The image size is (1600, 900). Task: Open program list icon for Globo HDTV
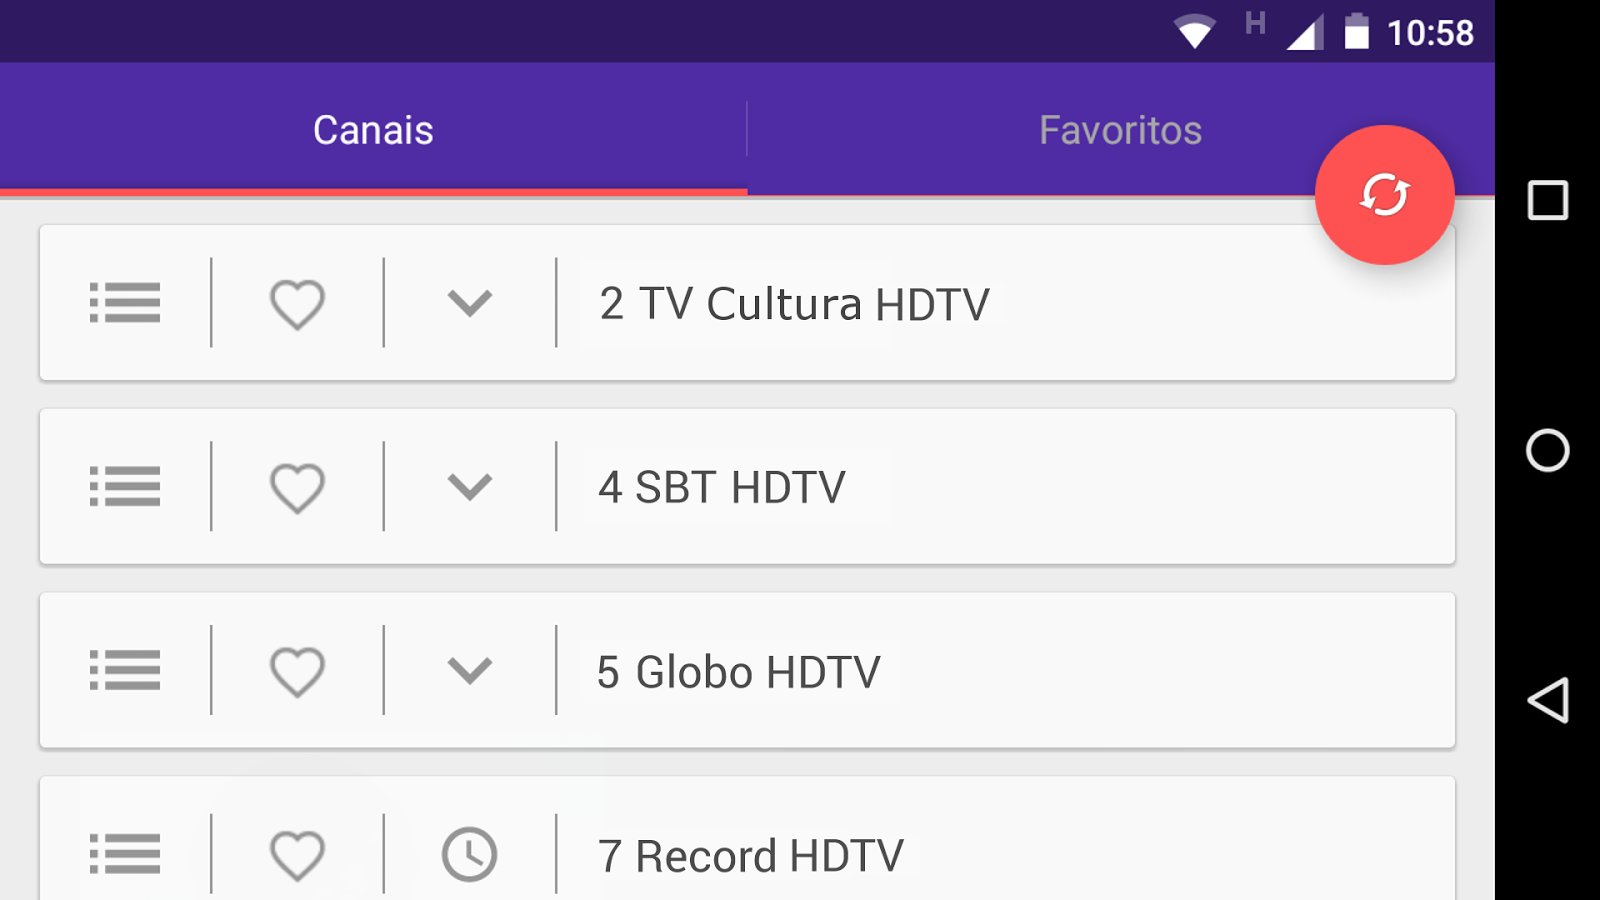pos(125,671)
